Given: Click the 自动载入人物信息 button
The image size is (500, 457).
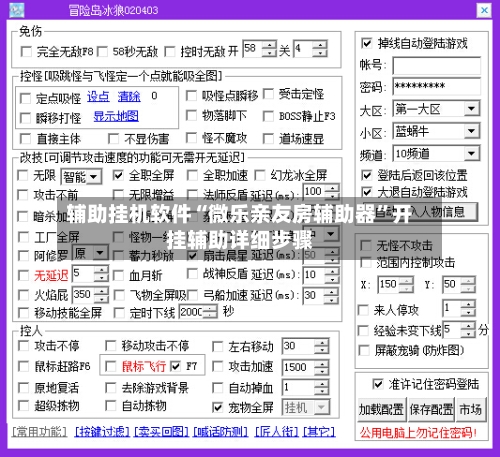Looking at the screenshot, I should tap(420, 211).
